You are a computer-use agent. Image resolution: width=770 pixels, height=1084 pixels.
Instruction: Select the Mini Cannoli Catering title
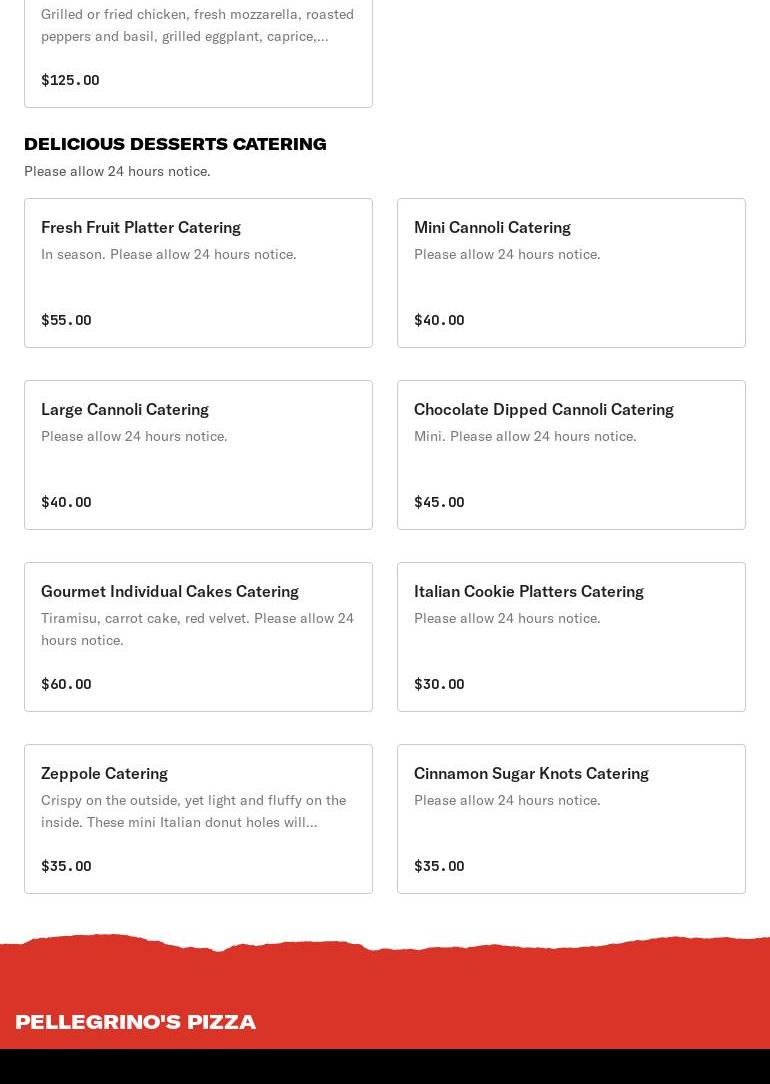pos(492,228)
